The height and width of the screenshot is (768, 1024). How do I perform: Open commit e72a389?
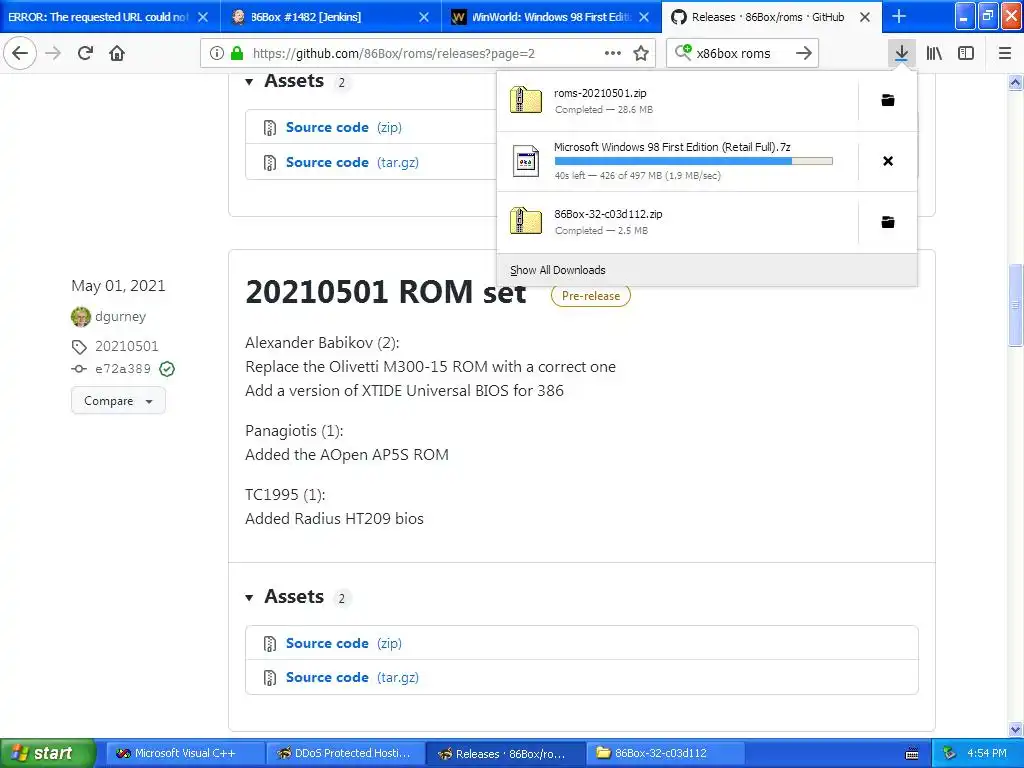point(123,369)
